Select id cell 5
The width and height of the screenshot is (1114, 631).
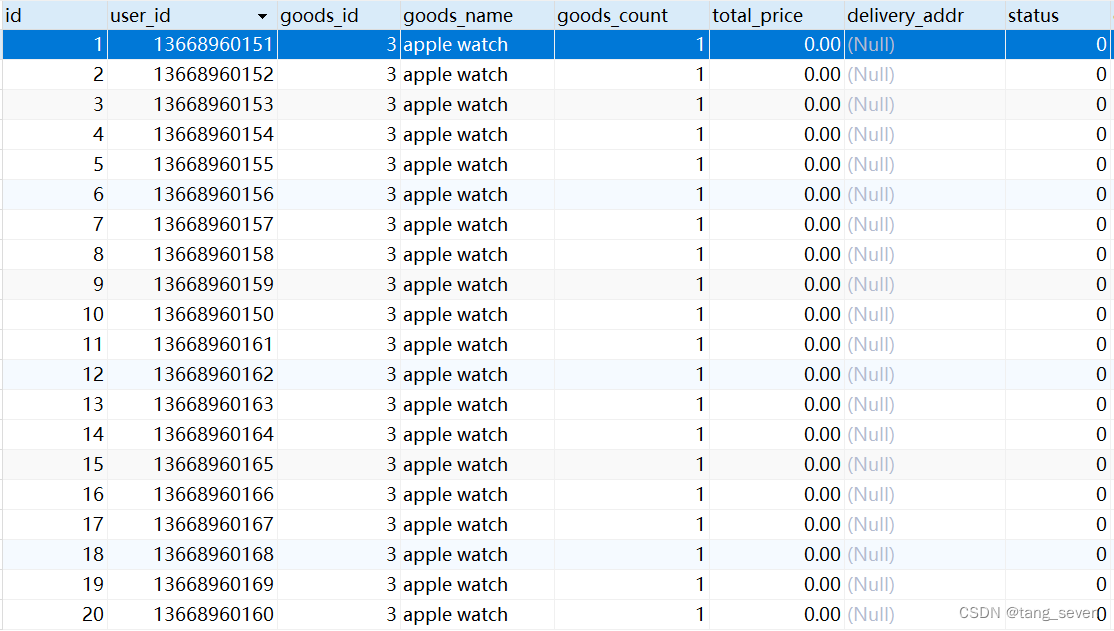[55, 164]
